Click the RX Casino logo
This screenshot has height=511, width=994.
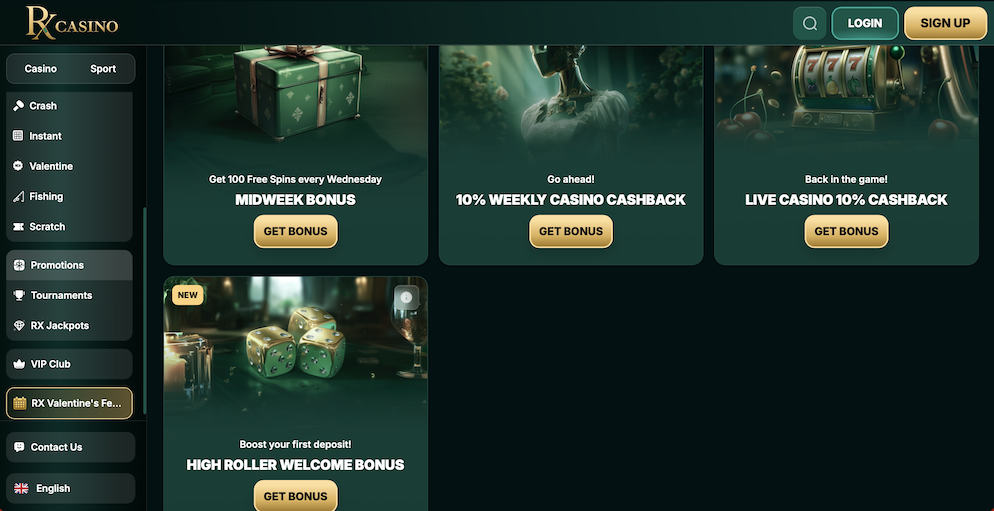coord(72,23)
